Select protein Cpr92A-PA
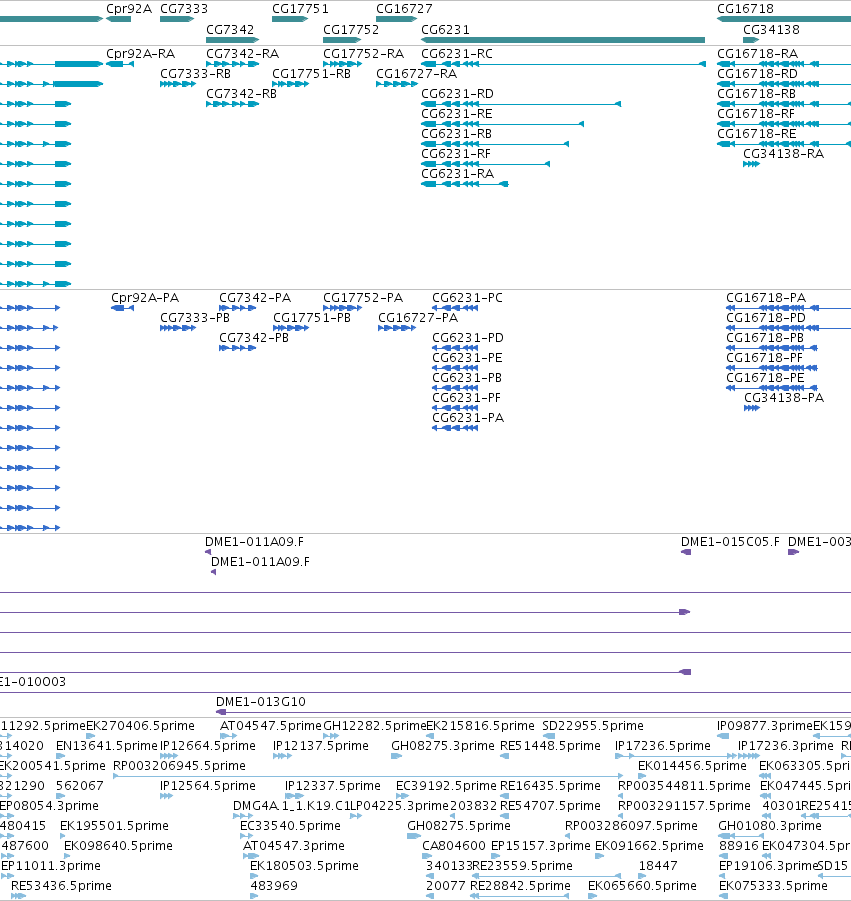The height and width of the screenshot is (901, 851). pyautogui.click(x=145, y=298)
